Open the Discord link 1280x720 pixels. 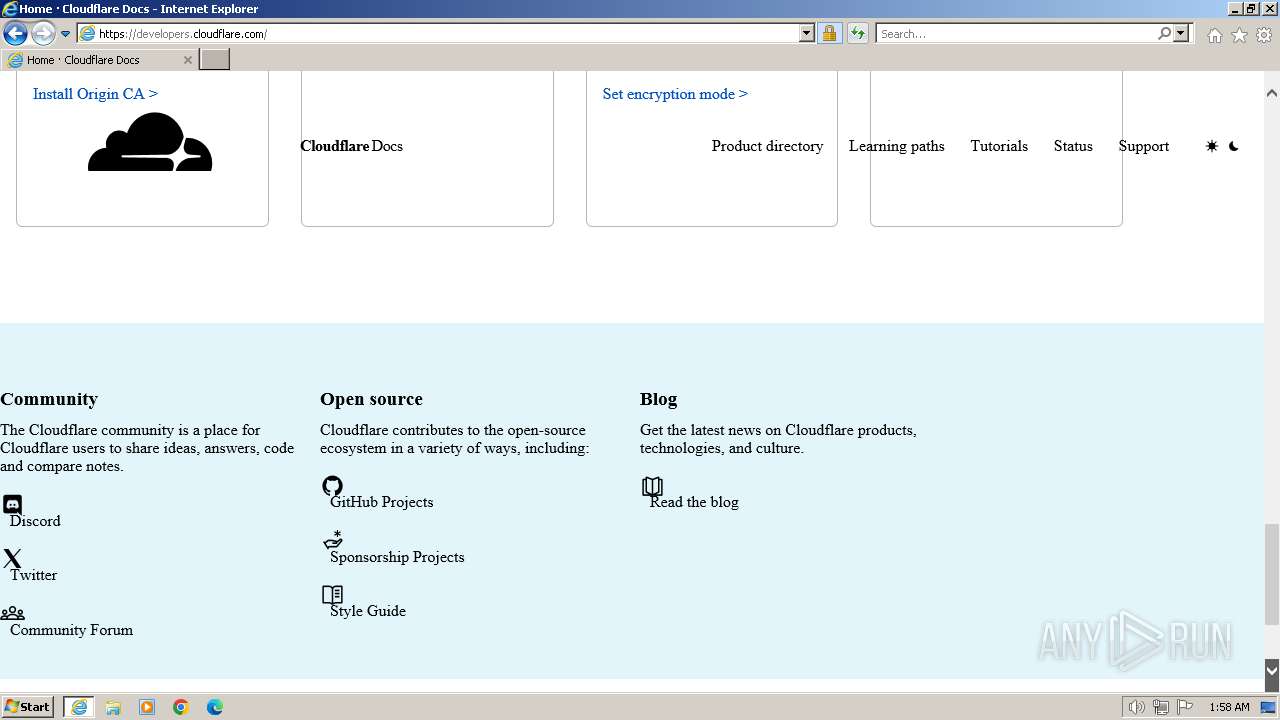click(x=35, y=521)
